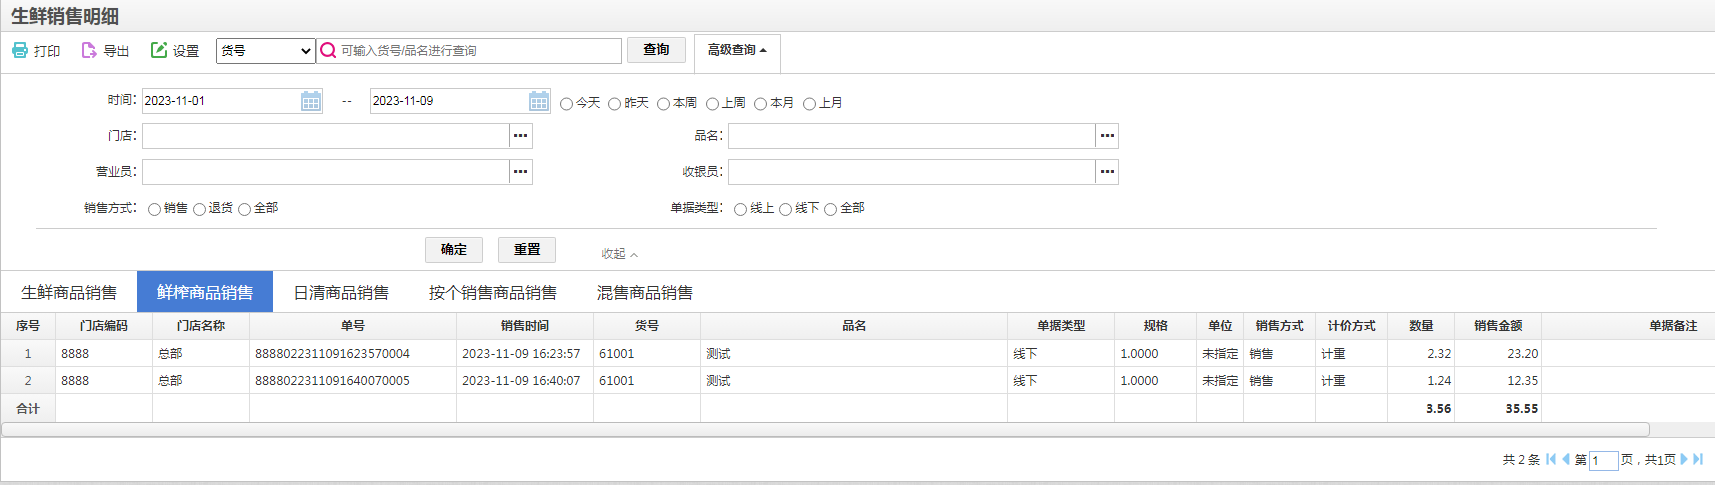Screen dimensions: 1715x485
Task: Open the 门店 picker ellipsis button
Action: pos(521,136)
